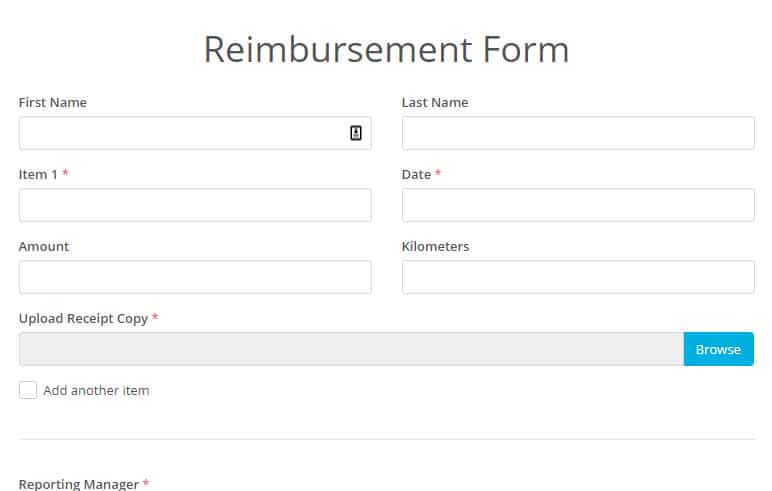Click the blue Browse button
Viewport: 772px width, 491px height.
718,349
